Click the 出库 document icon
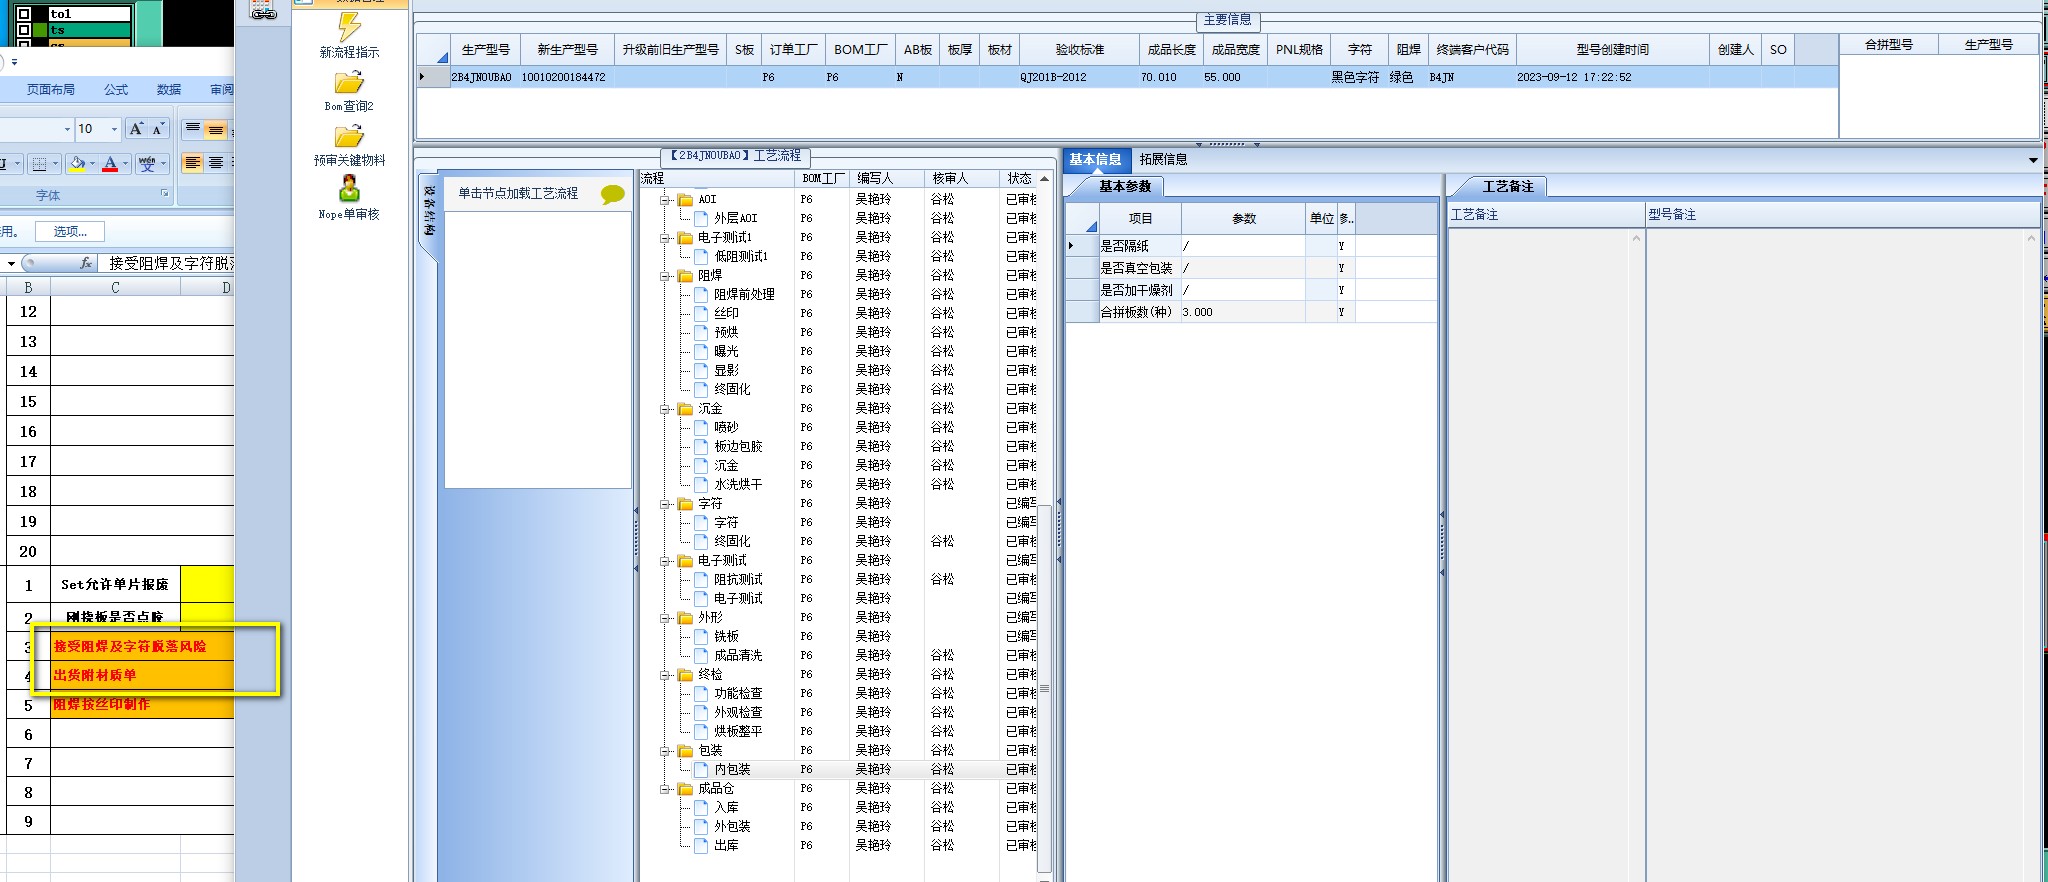This screenshot has width=2048, height=882. [701, 845]
